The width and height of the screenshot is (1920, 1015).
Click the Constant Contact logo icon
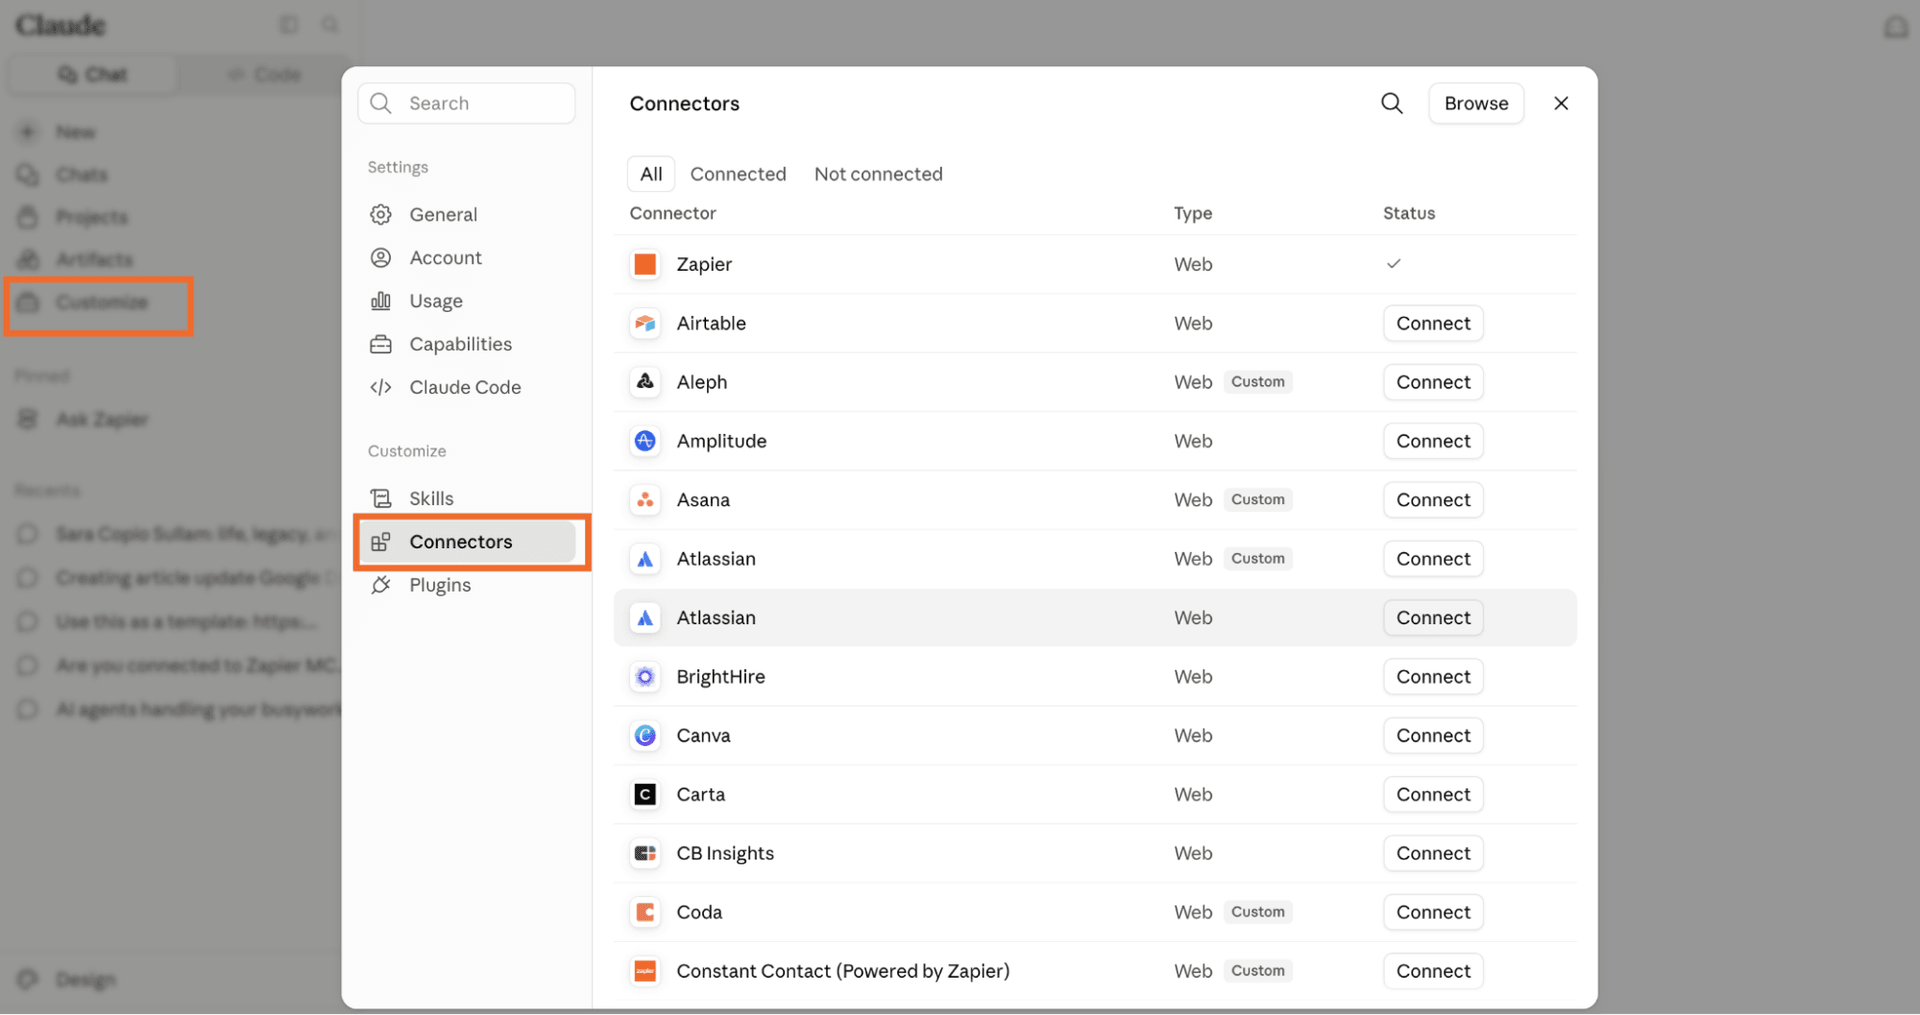[645, 972]
